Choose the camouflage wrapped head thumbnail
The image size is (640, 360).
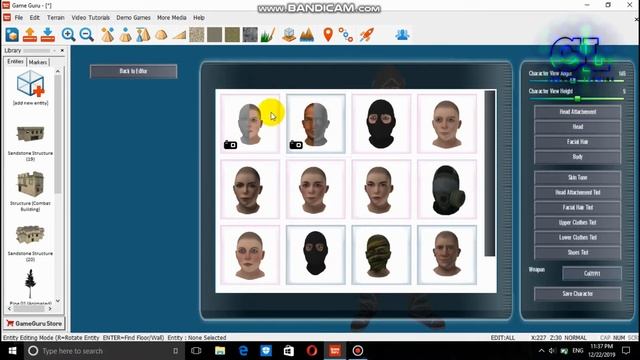(381, 255)
